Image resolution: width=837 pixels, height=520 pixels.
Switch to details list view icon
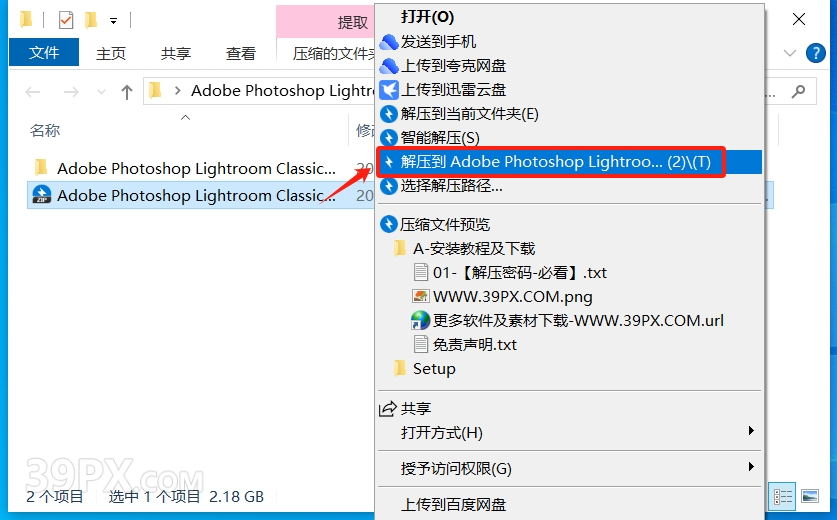pyautogui.click(x=783, y=496)
